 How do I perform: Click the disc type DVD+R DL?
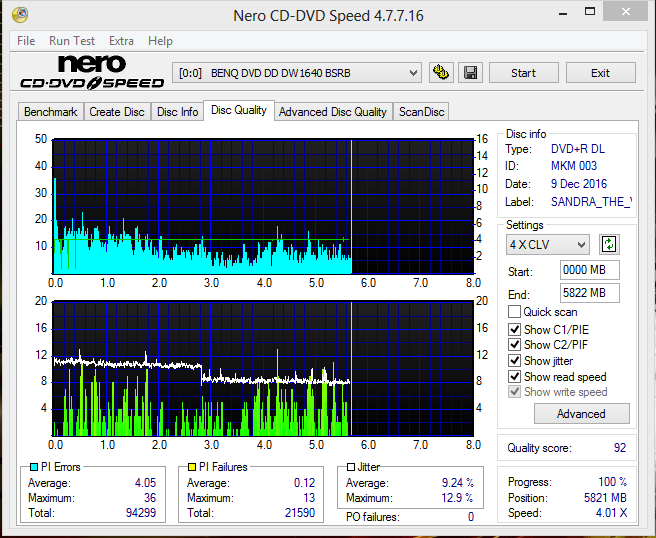coord(578,149)
